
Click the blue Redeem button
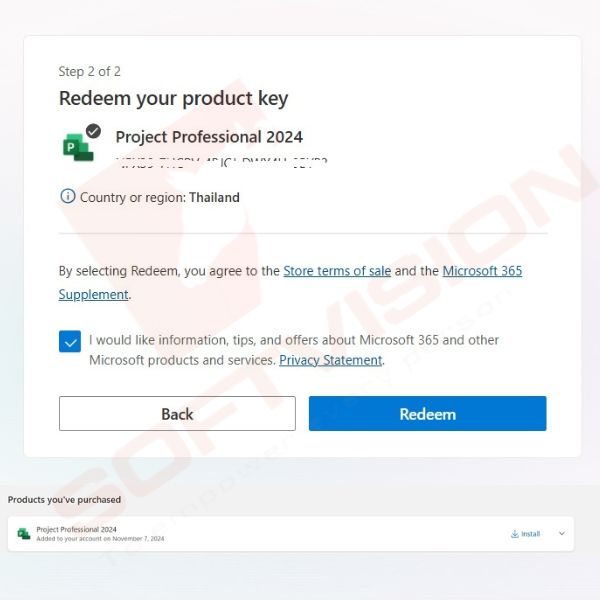coord(427,413)
